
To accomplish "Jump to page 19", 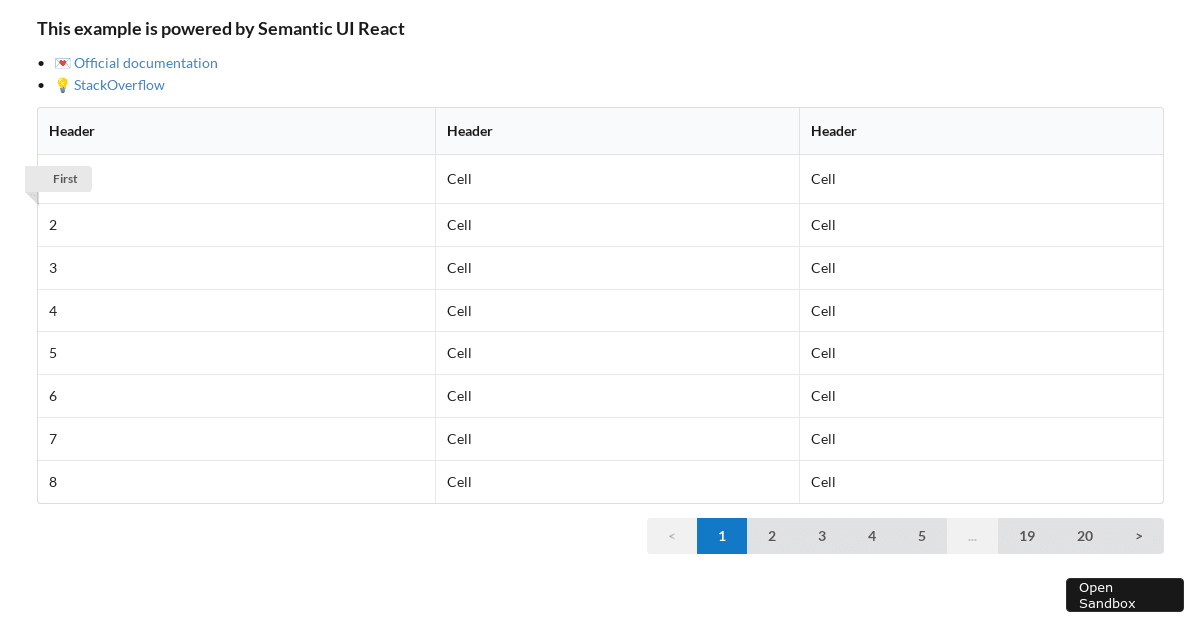I will coord(1027,536).
